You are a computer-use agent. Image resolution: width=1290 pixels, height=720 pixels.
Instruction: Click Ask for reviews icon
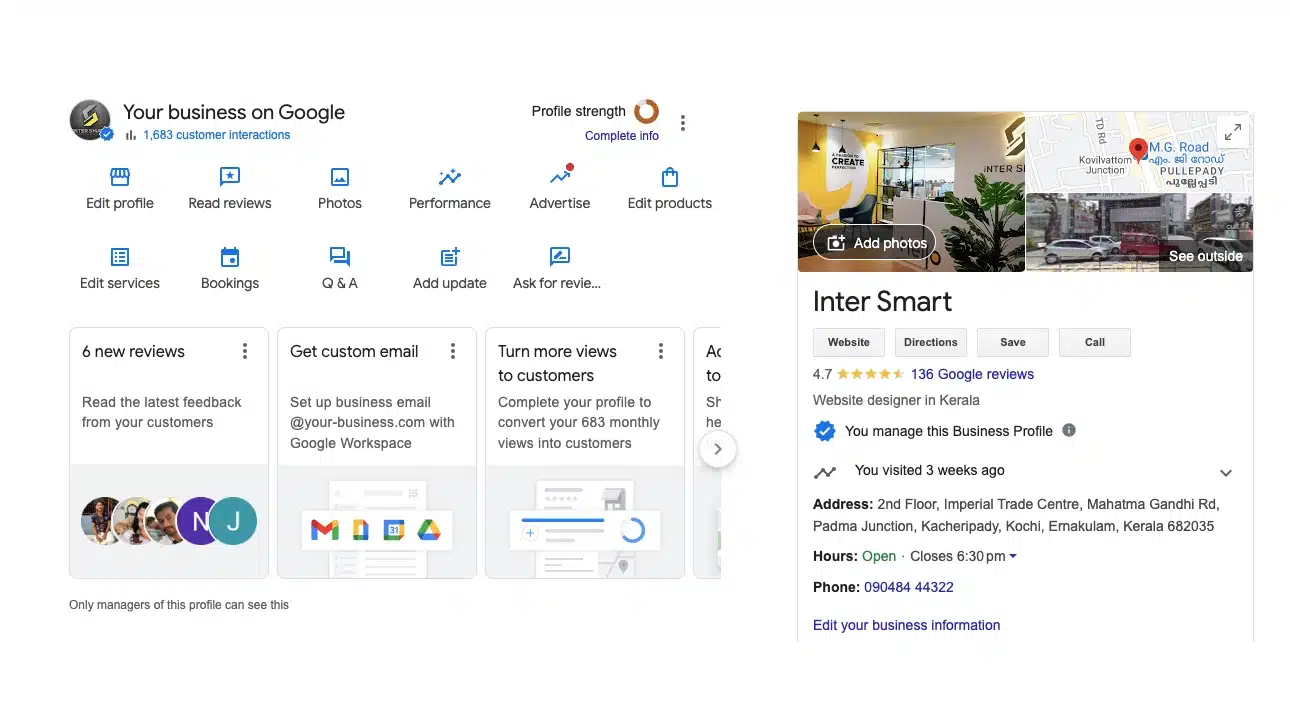(560, 257)
